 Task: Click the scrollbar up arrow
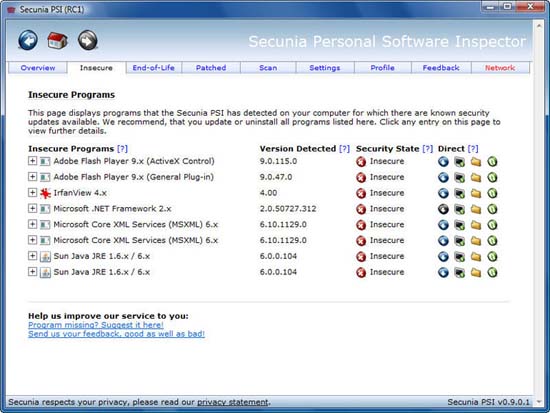coord(539,26)
